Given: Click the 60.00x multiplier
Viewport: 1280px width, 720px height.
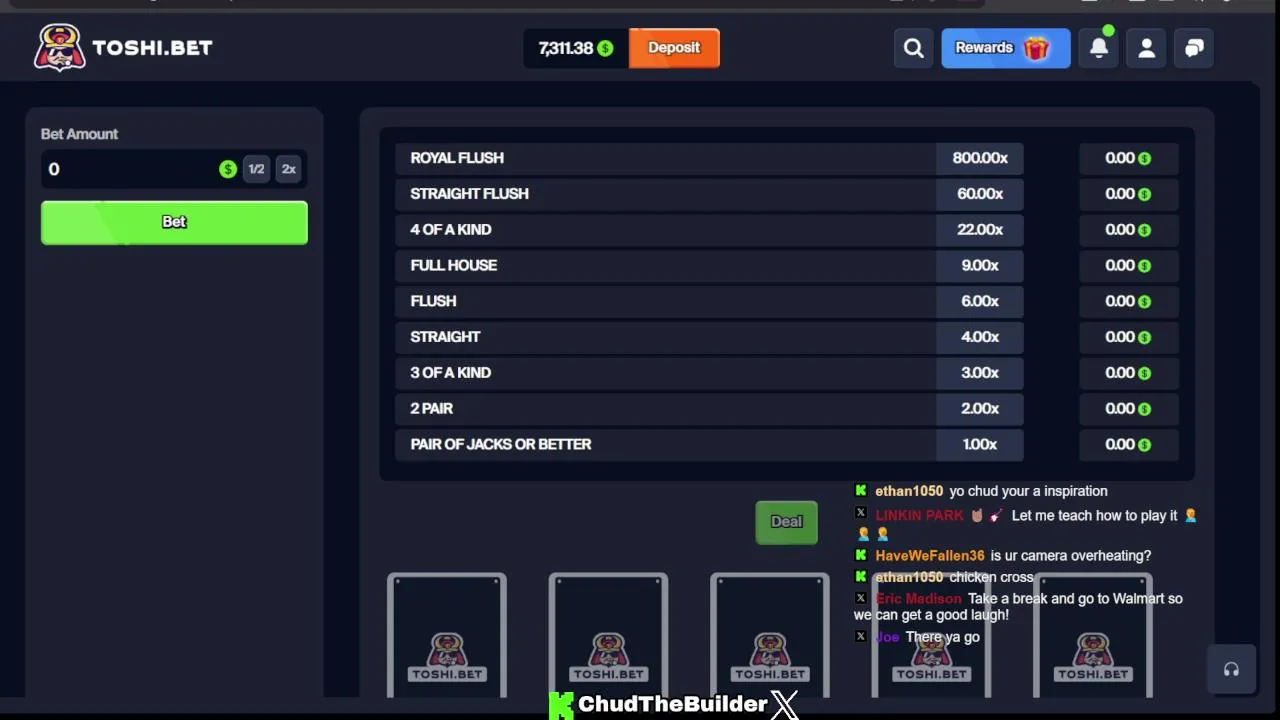Looking at the screenshot, I should coord(980,194).
